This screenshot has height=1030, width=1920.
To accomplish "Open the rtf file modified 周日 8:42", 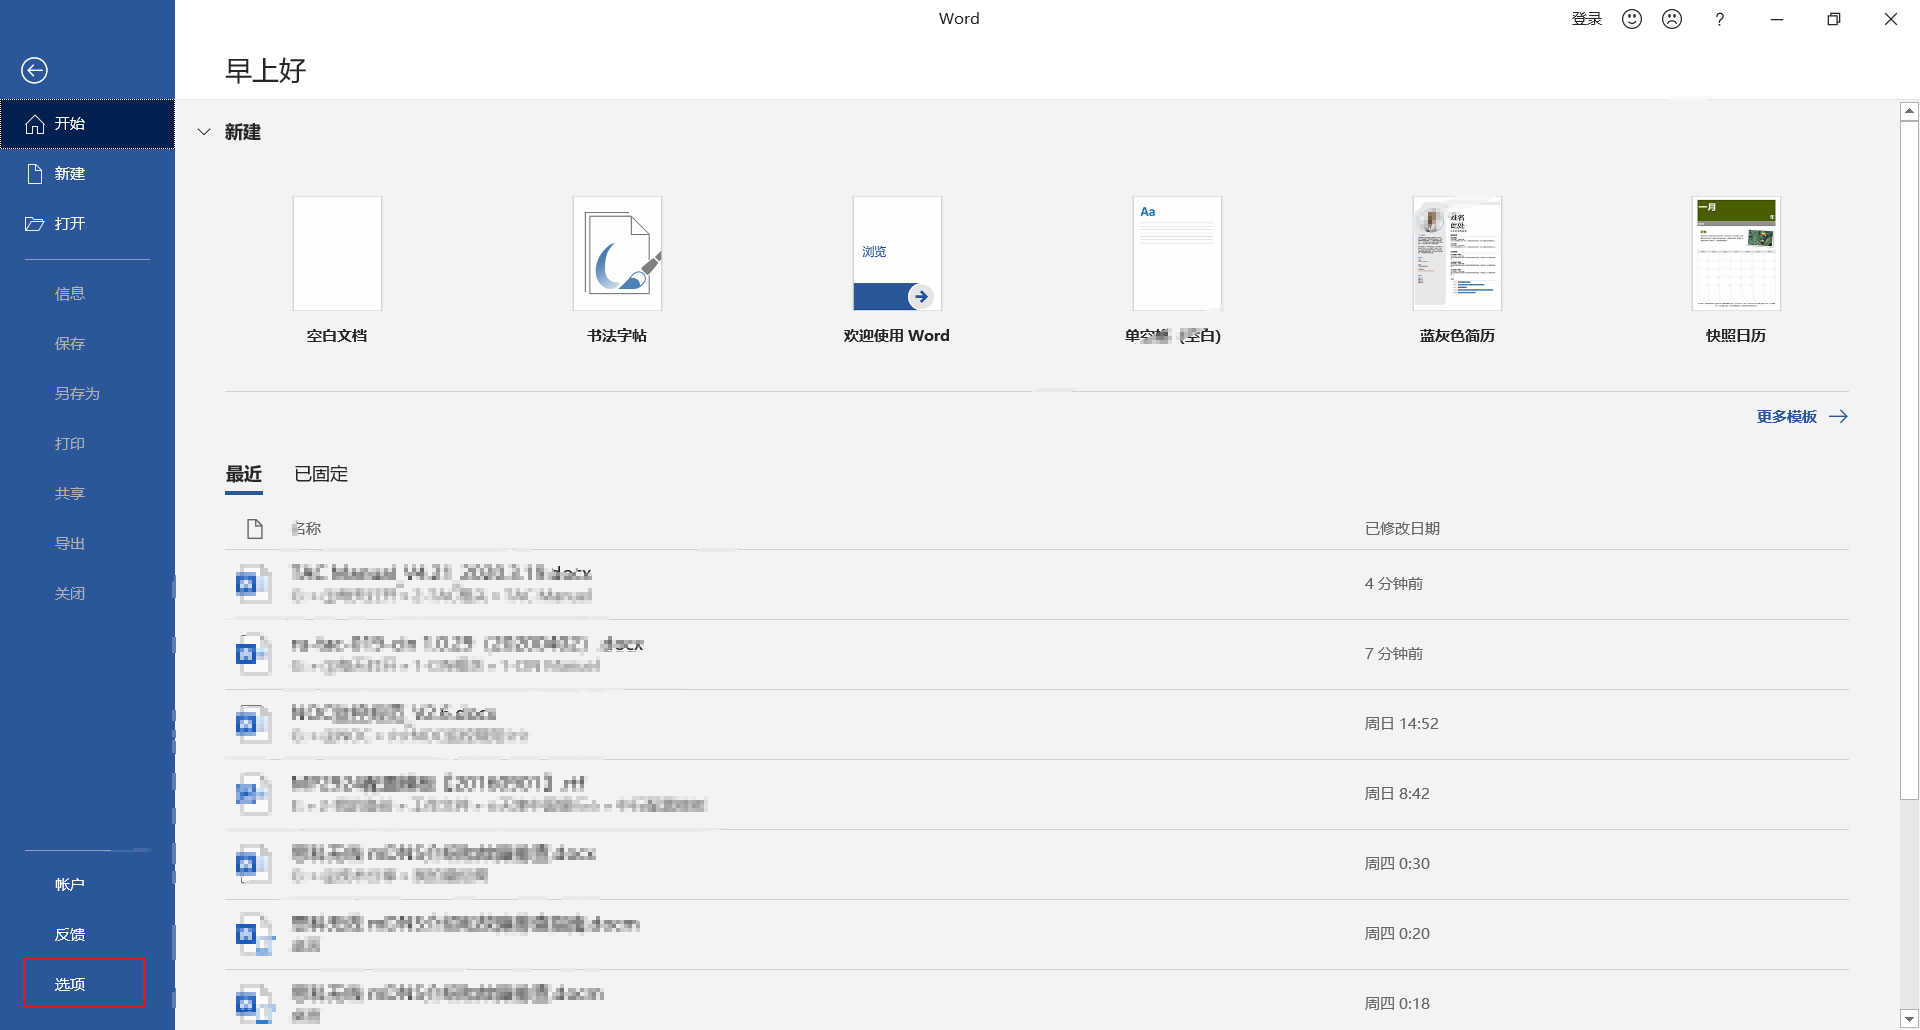I will click(1037, 794).
